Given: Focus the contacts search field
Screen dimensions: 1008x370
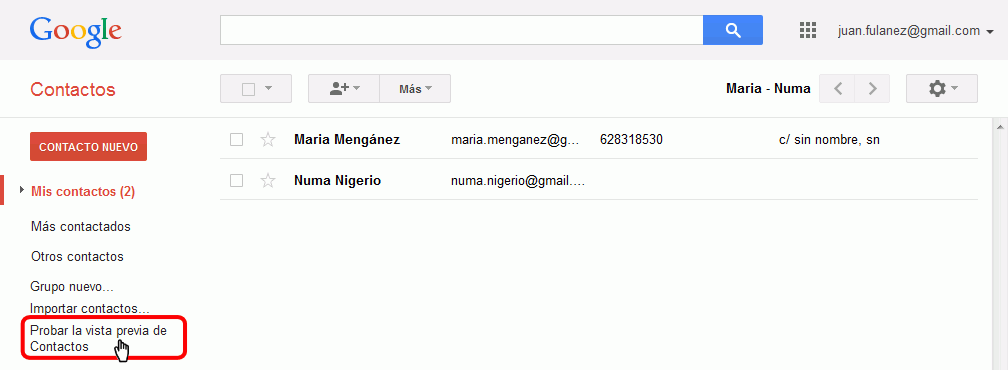Looking at the screenshot, I should [462, 30].
